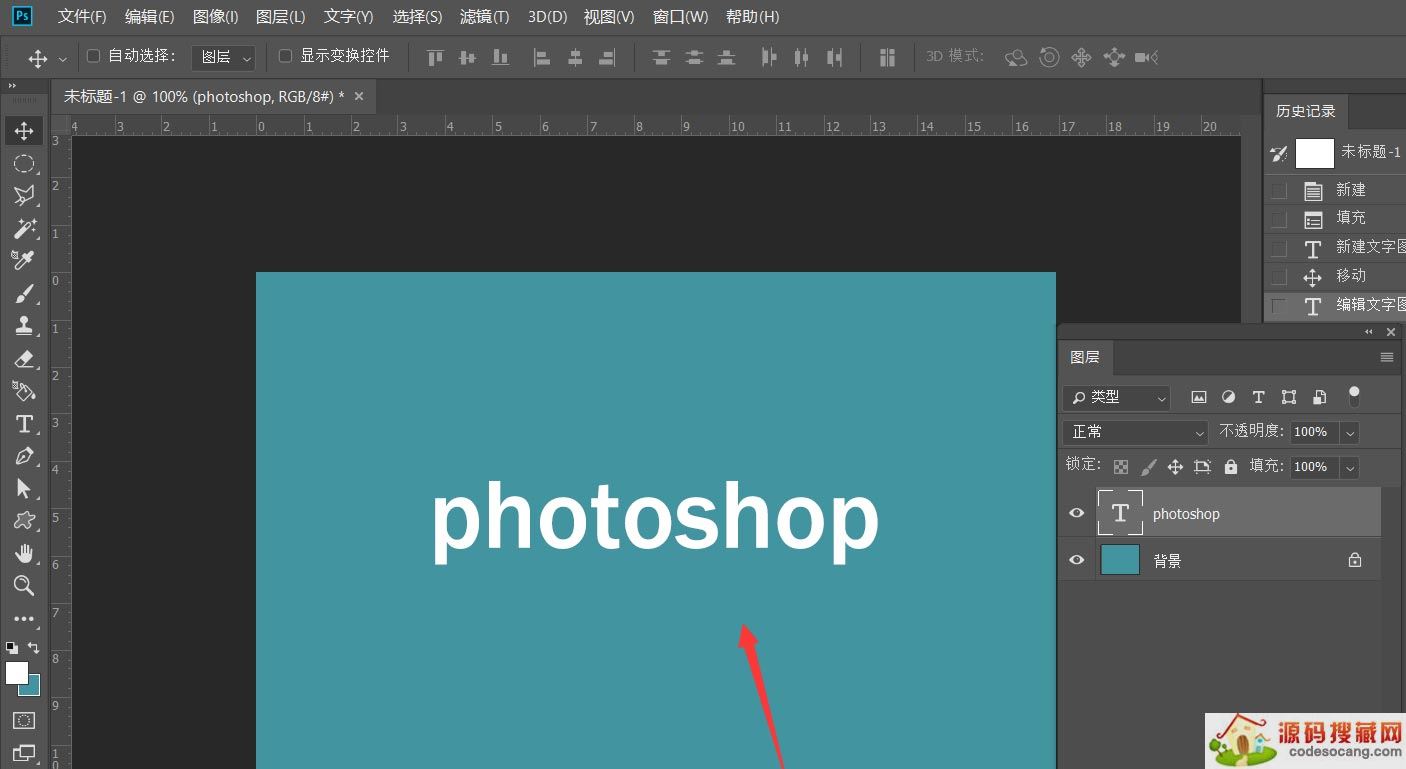Open the 图像(I) menu
1406x769 pixels.
(215, 17)
